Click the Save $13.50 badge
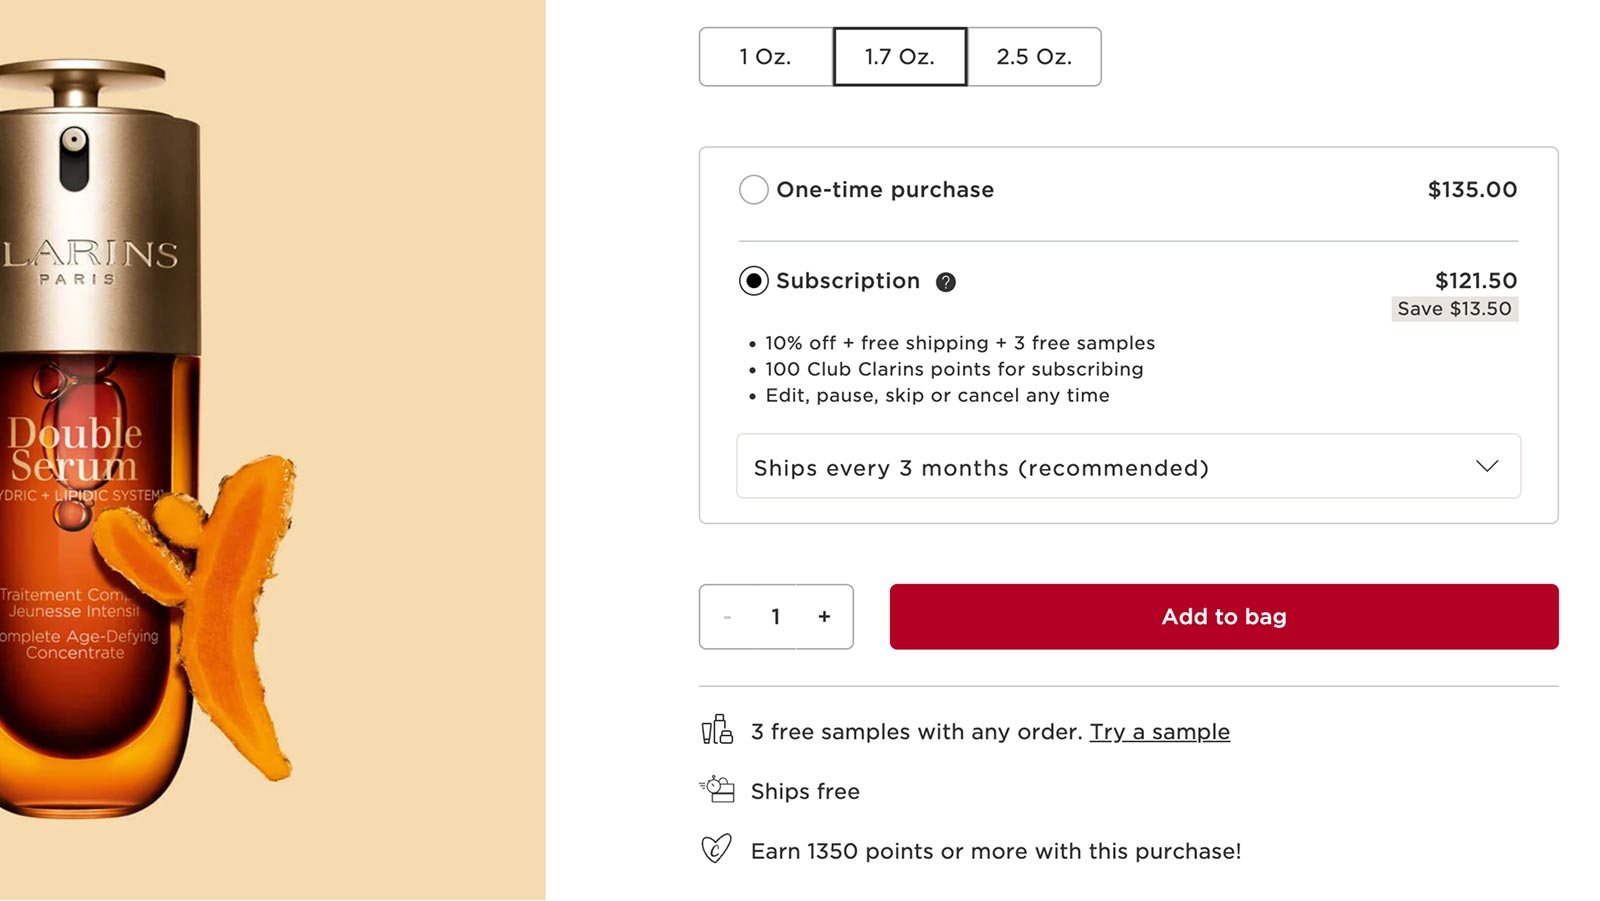Screen dimensions: 1600x901 coord(1454,309)
